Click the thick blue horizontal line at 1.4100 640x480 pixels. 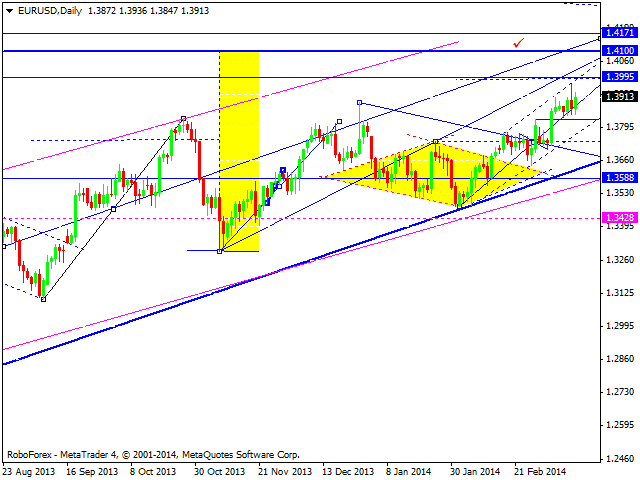click(300, 50)
